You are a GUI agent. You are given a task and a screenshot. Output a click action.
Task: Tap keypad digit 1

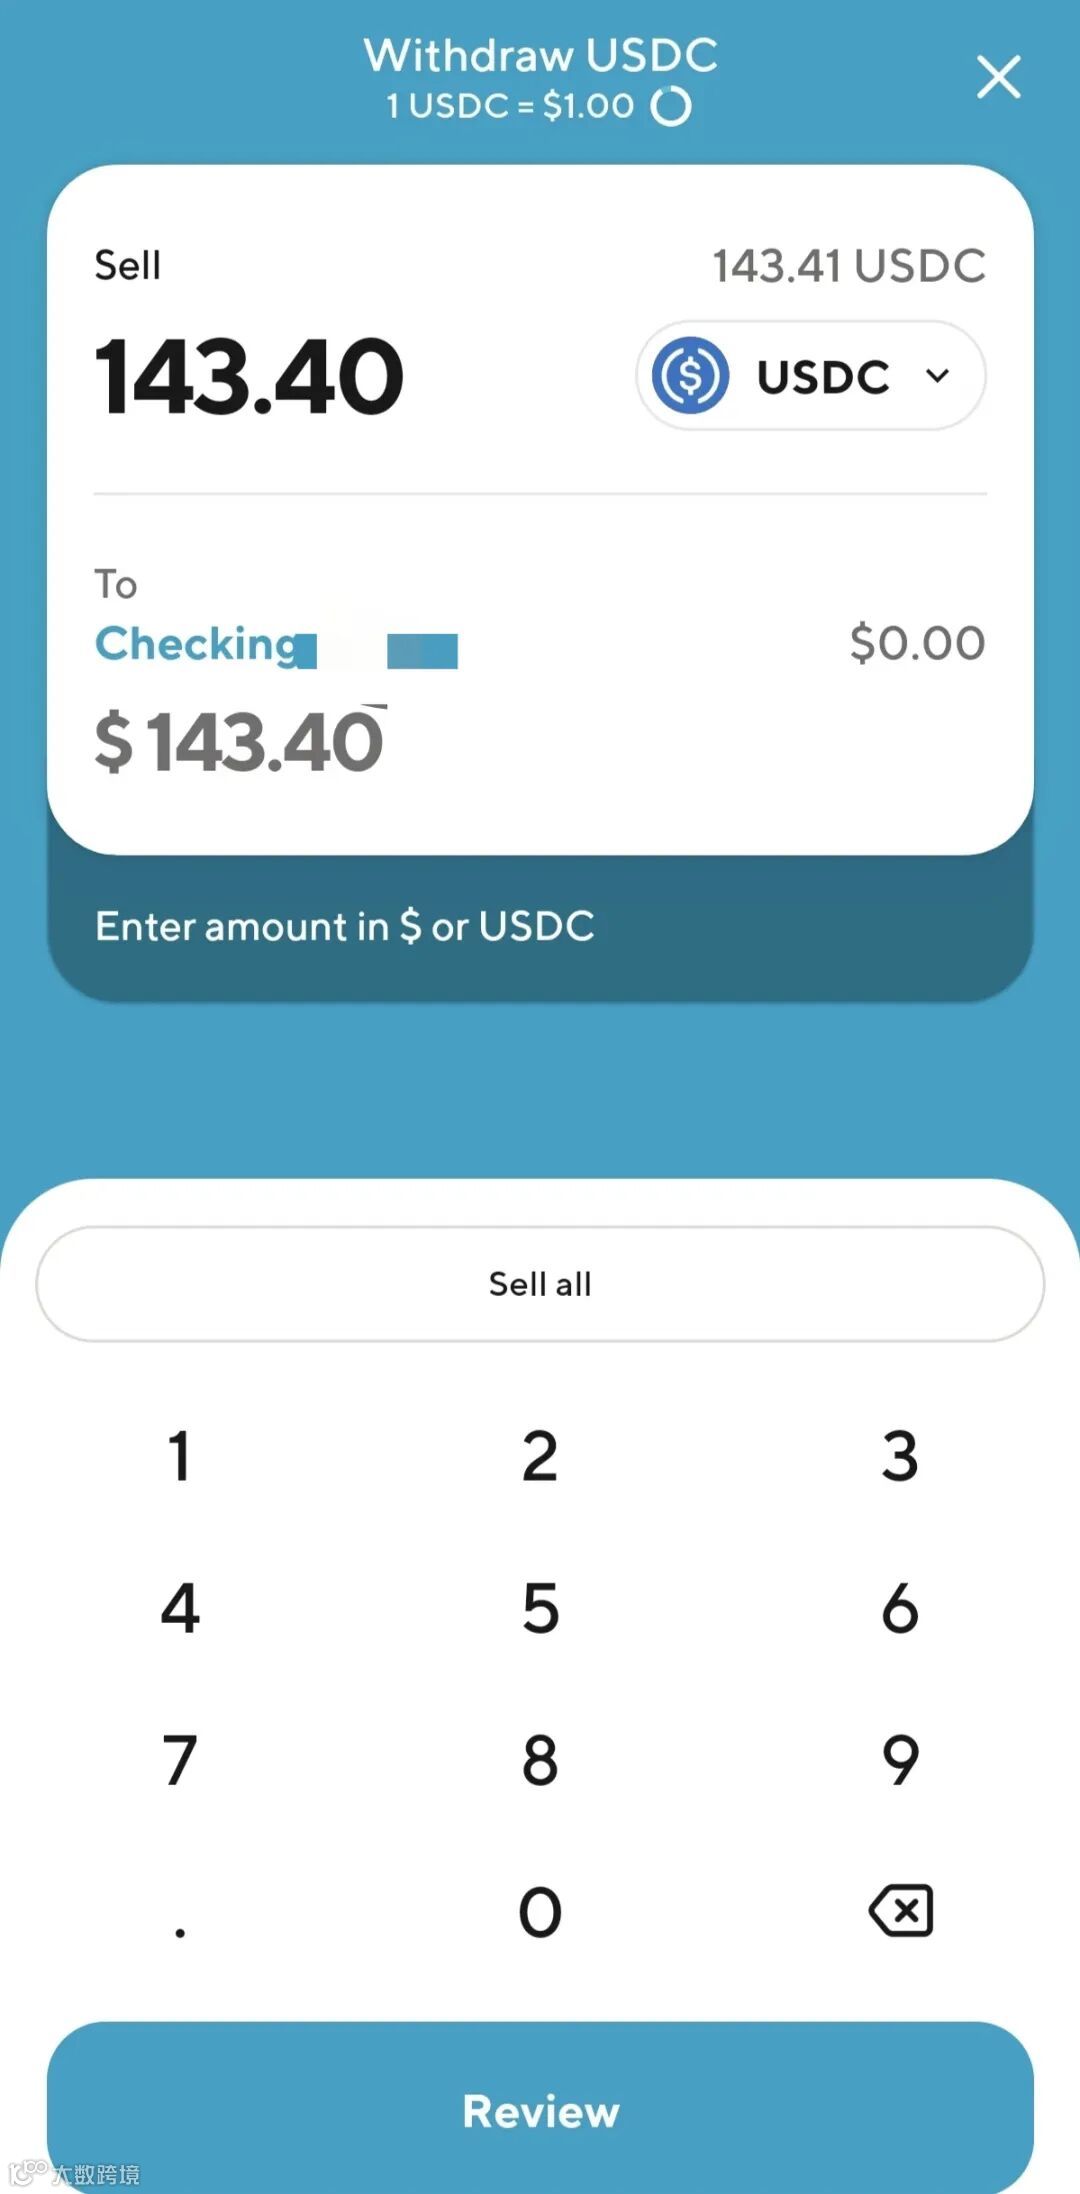(180, 1456)
